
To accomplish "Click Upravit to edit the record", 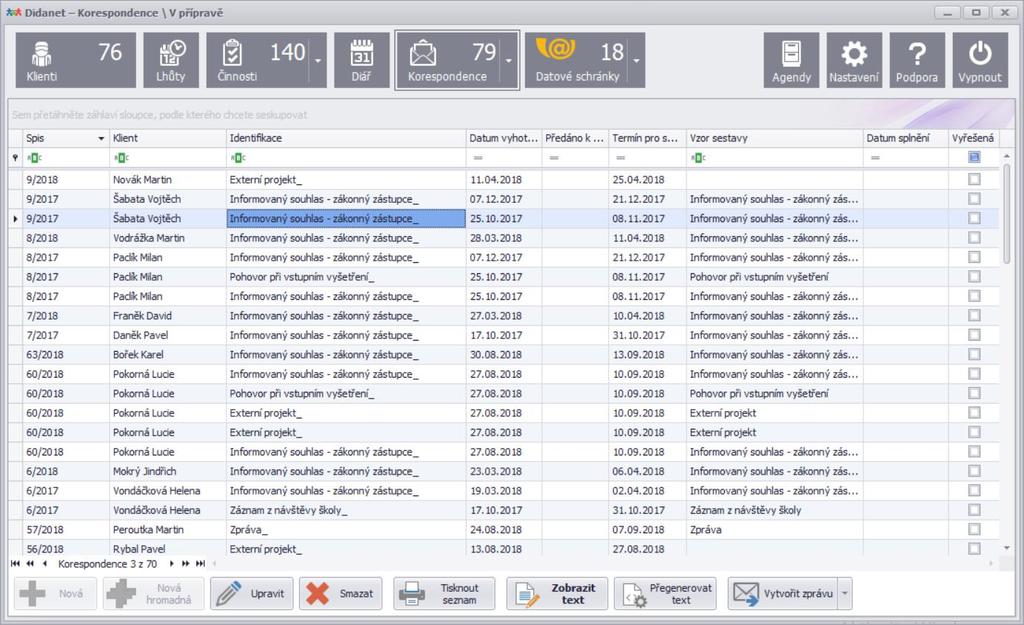I will pos(251,594).
